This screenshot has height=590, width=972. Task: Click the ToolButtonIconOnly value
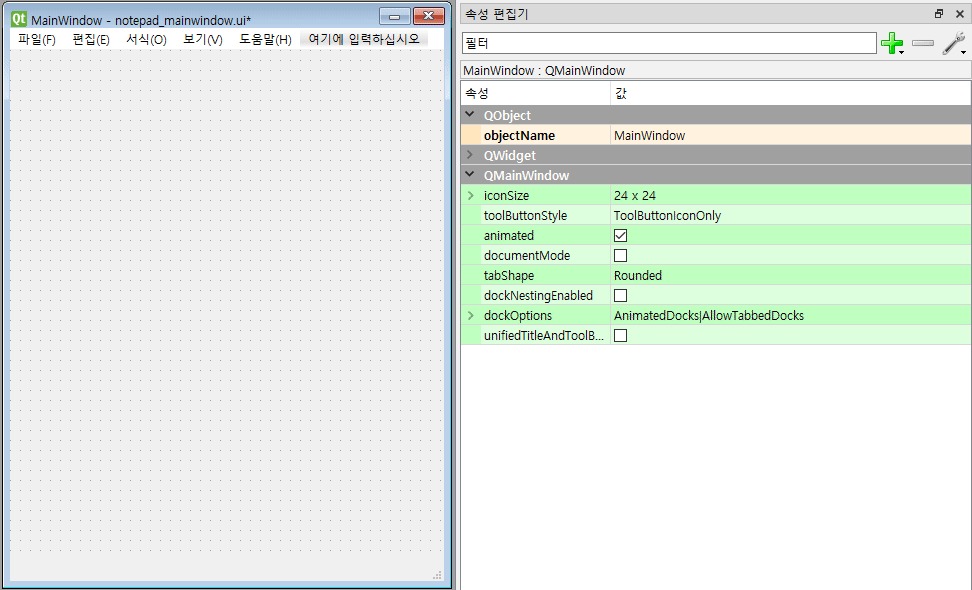(x=667, y=216)
